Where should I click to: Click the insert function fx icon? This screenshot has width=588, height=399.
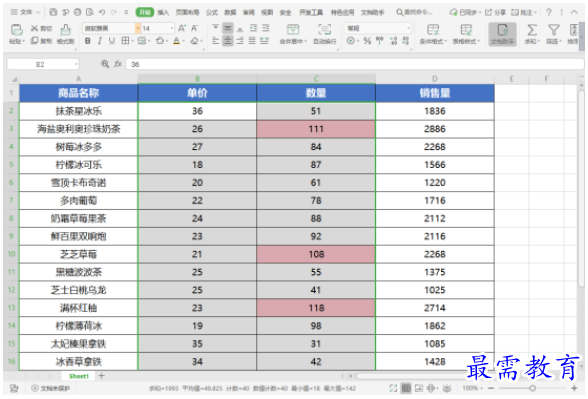point(118,64)
